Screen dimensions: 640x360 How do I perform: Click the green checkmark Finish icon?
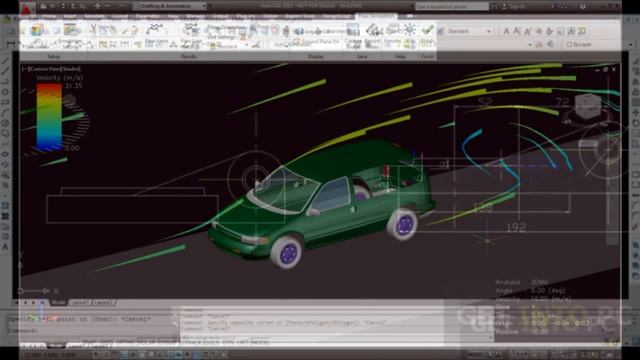click(x=427, y=30)
